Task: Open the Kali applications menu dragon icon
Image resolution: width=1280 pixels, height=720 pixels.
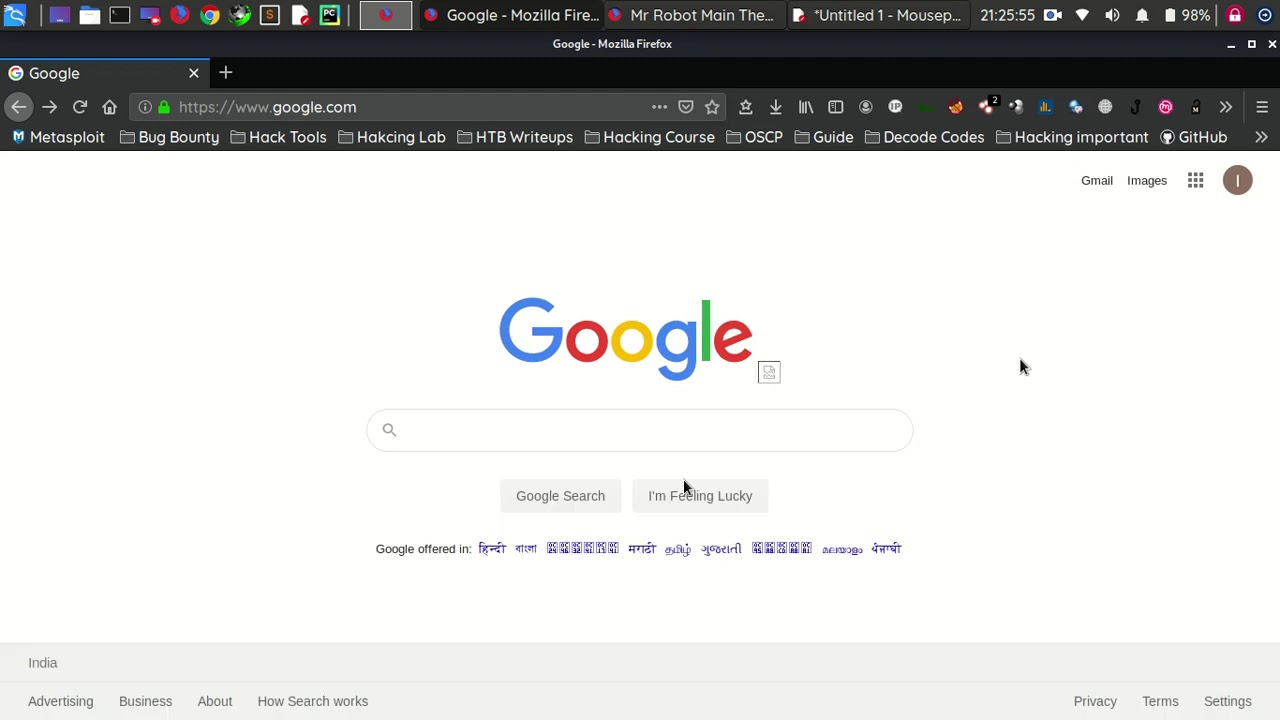Action: (x=15, y=15)
